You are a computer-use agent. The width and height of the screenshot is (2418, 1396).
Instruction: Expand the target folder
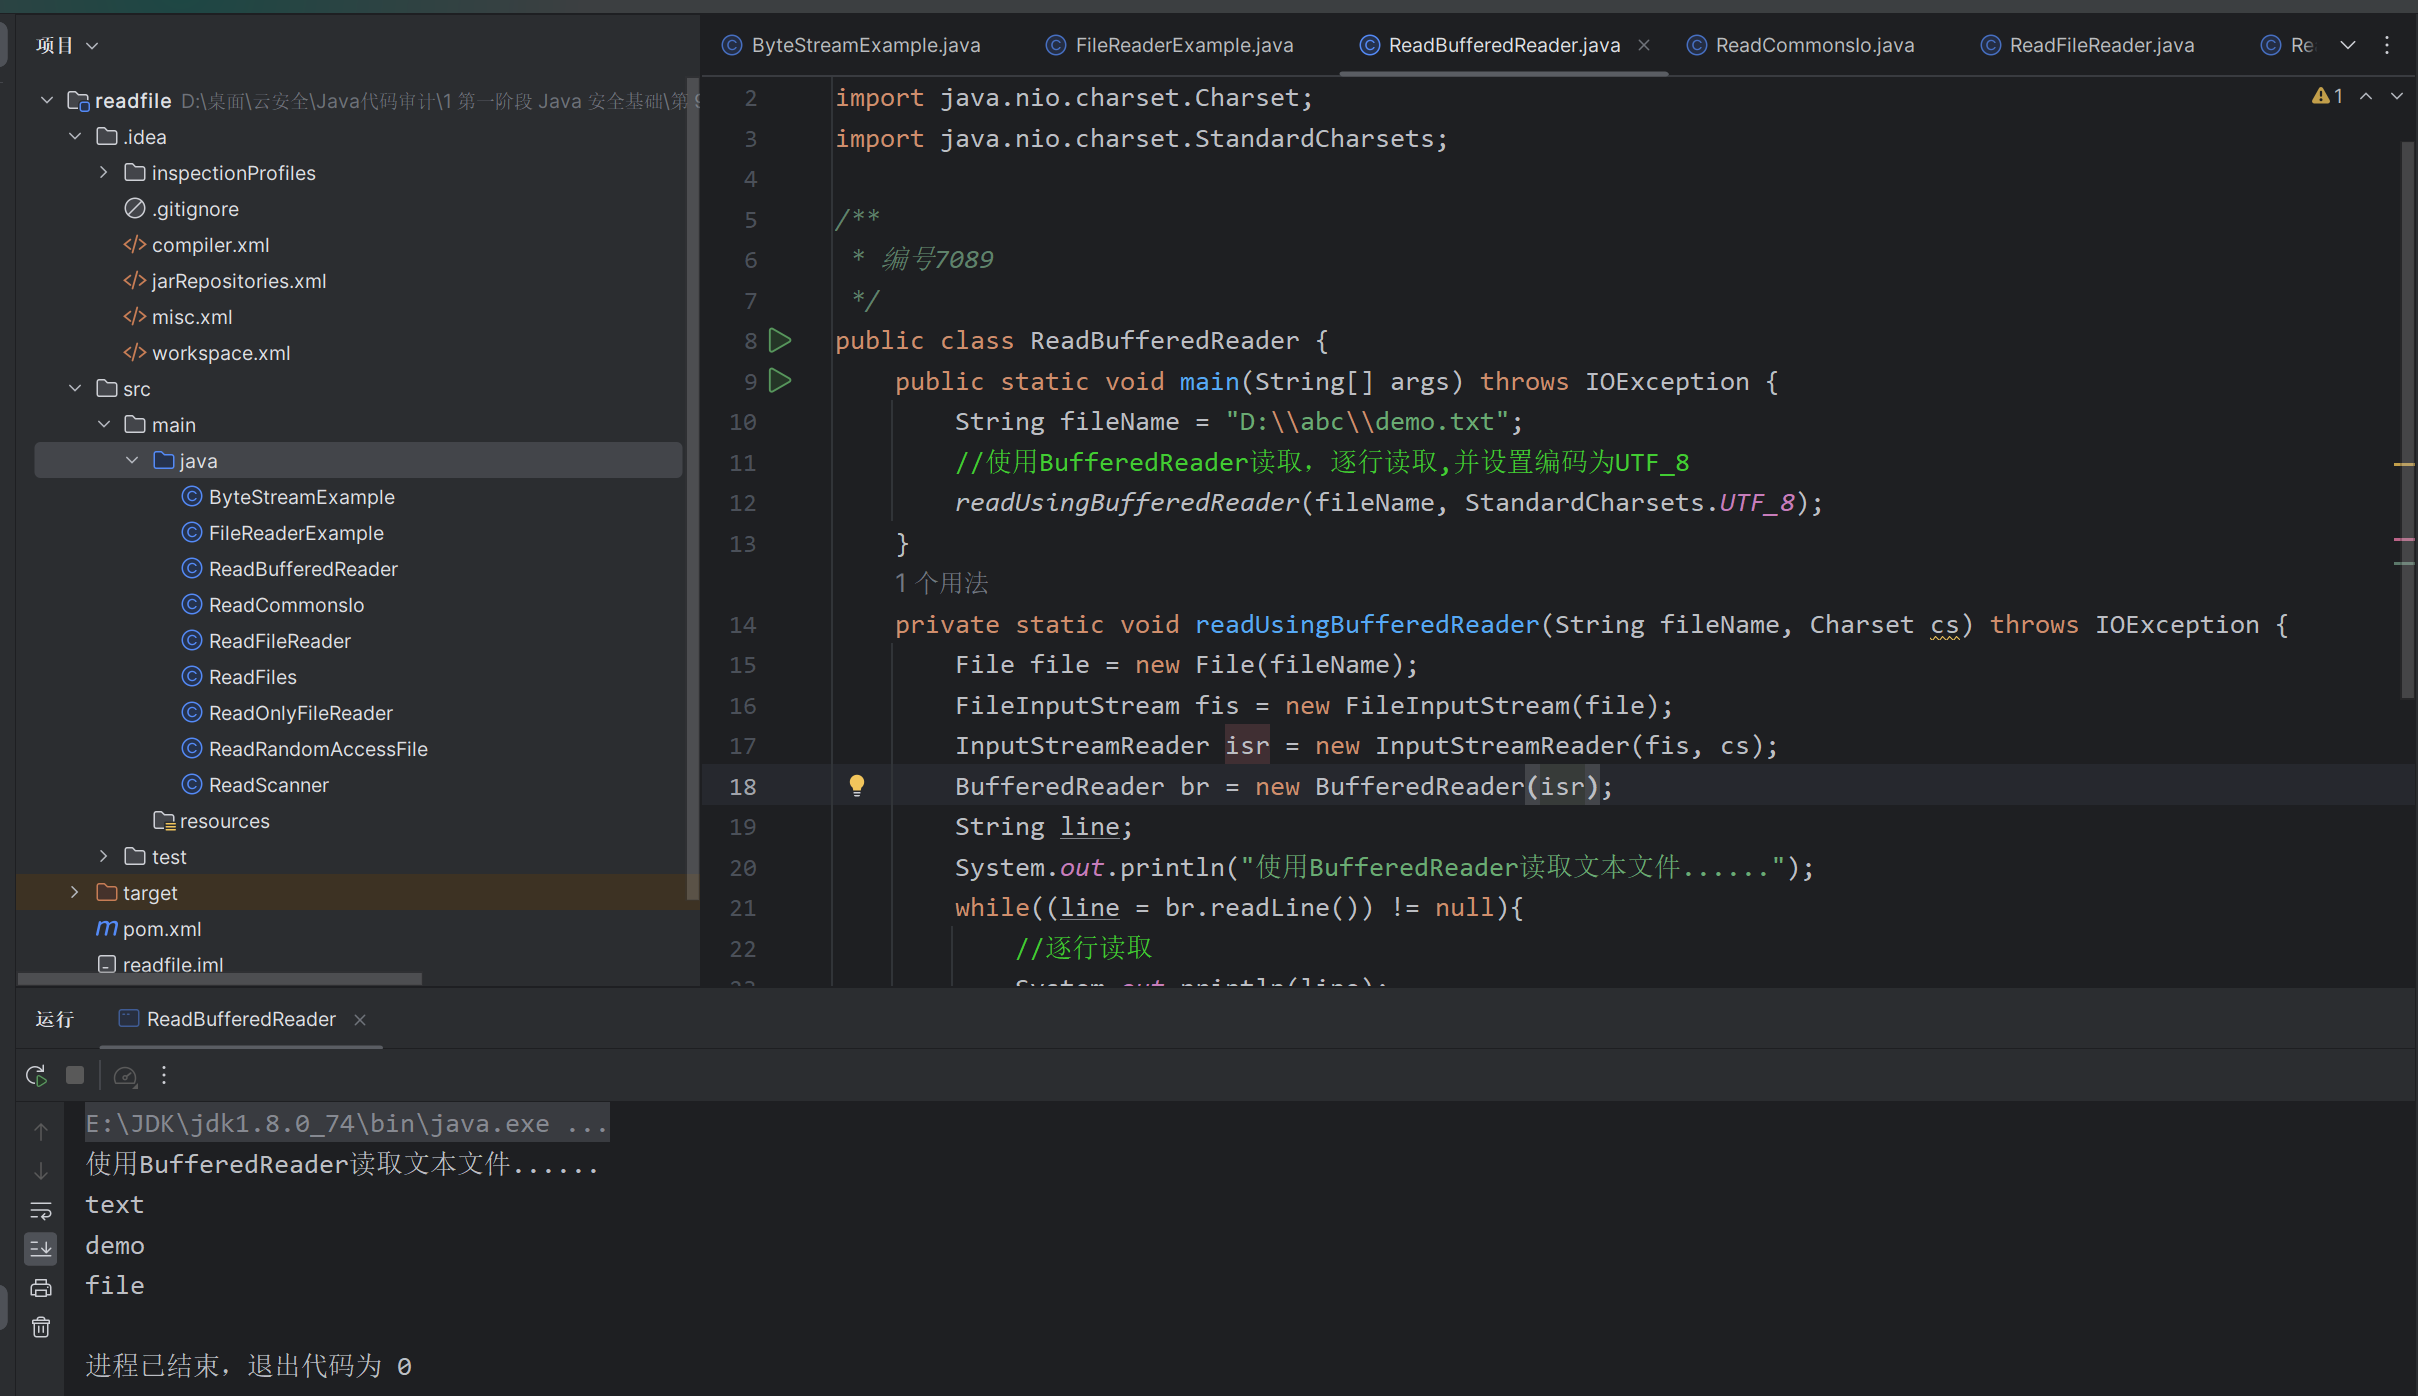coord(75,892)
